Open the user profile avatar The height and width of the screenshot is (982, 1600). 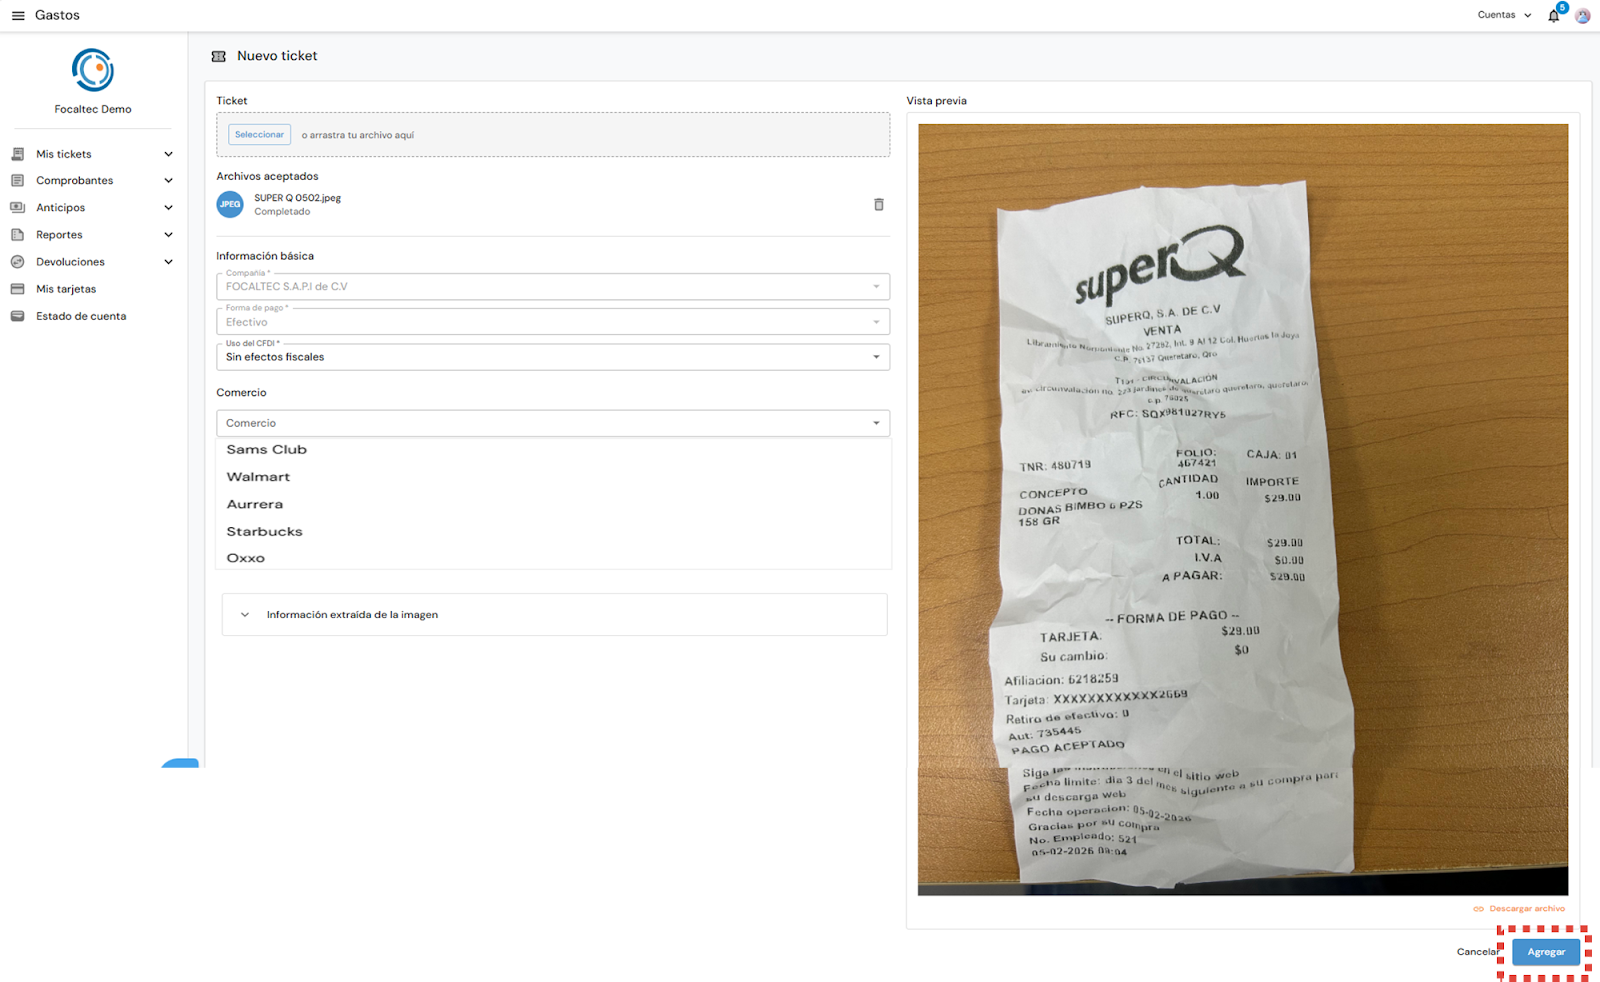coord(1582,15)
